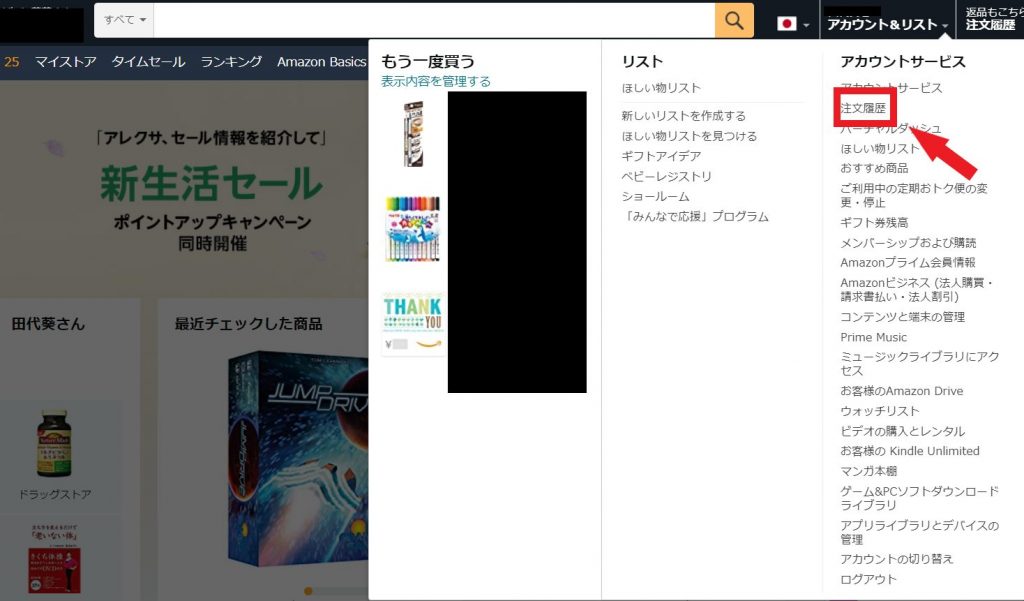Open Amazonプライム会員情報

(908, 263)
